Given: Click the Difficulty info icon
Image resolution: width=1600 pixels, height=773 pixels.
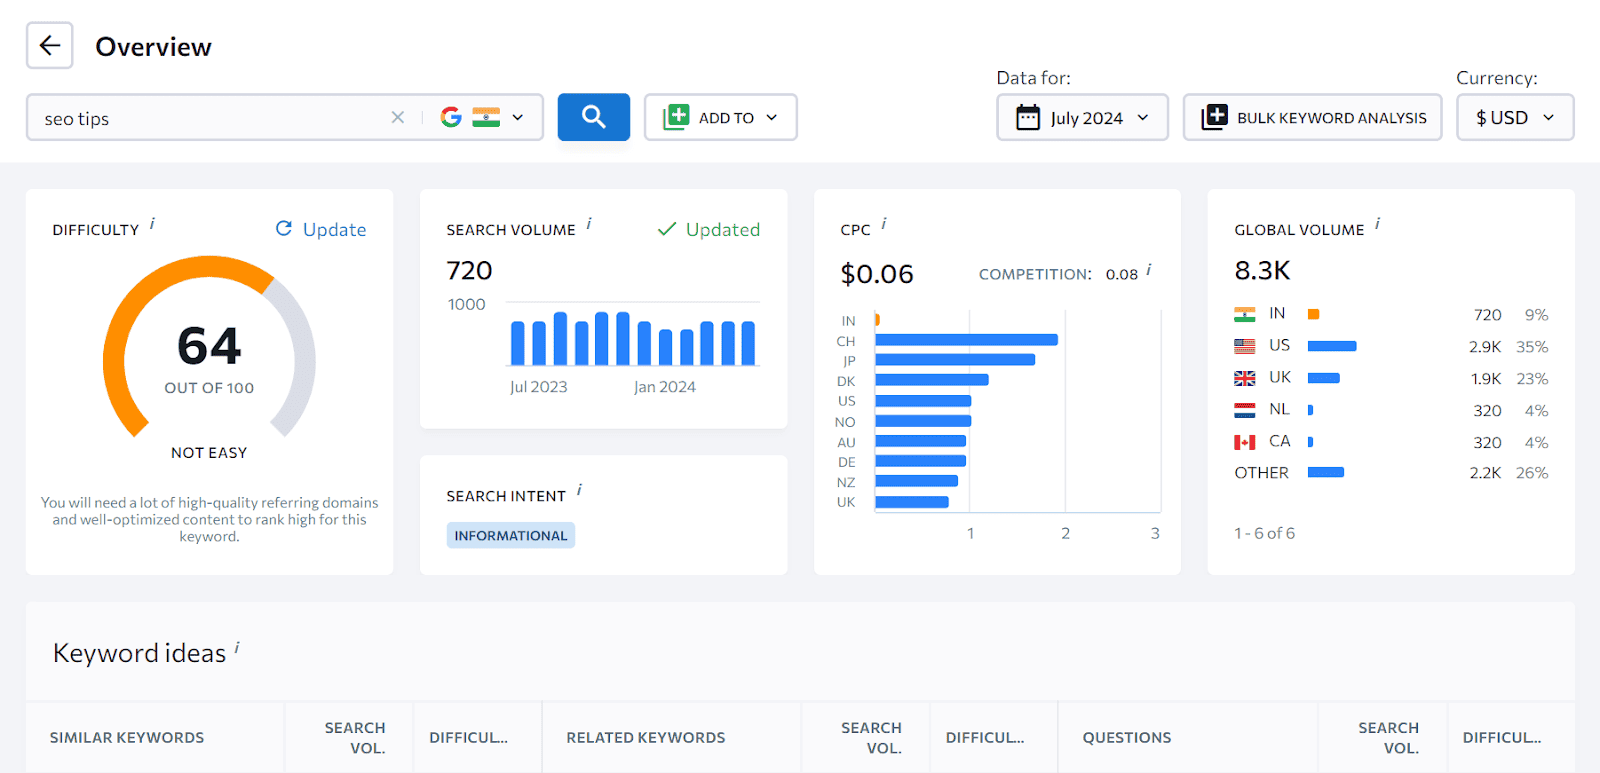Looking at the screenshot, I should [x=152, y=224].
